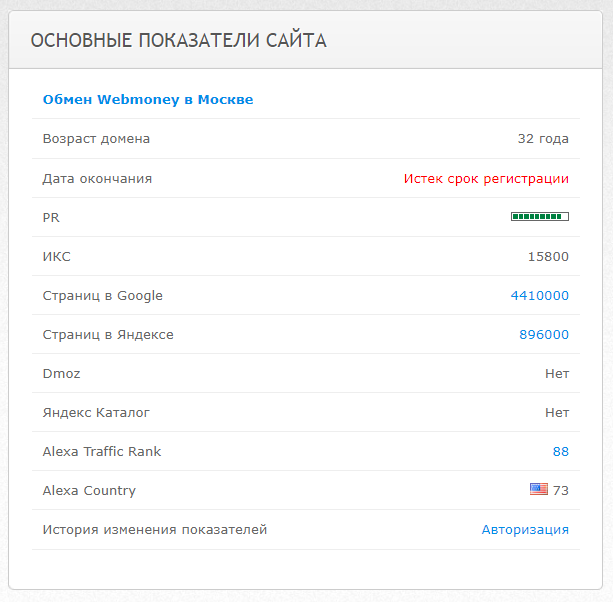Select the 73 Alexa Country value

coord(561,490)
